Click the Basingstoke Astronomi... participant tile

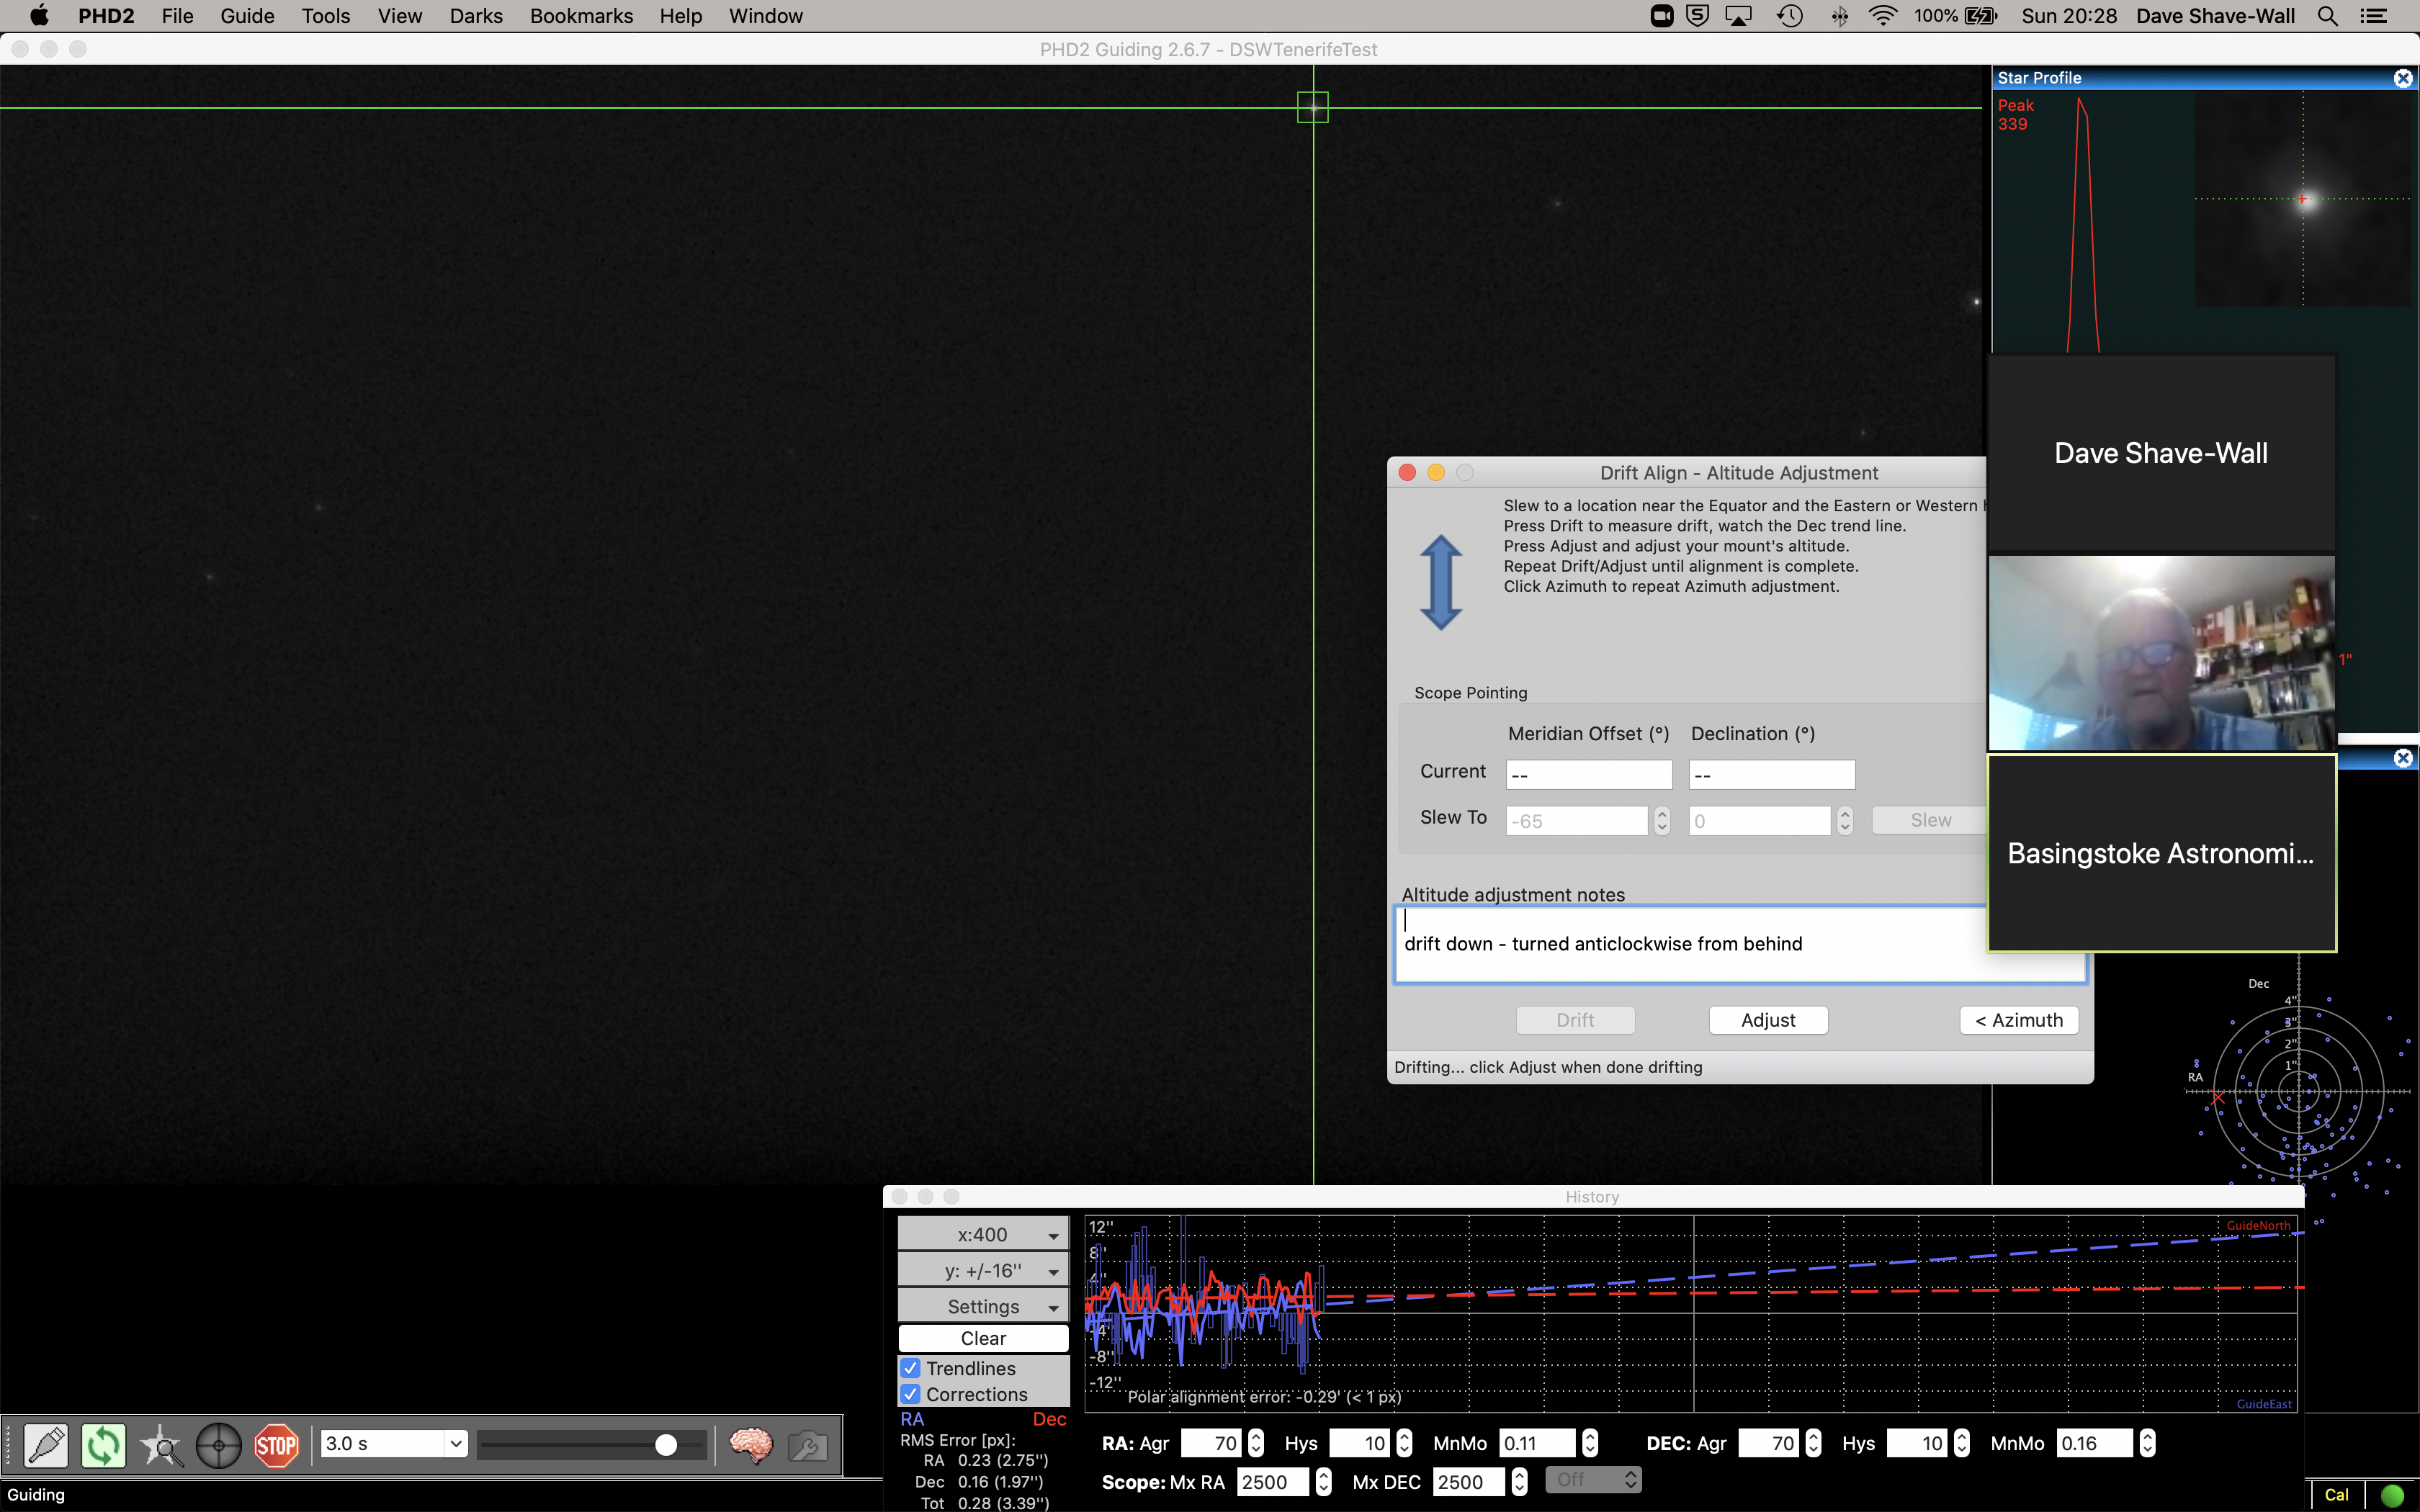click(x=2161, y=853)
